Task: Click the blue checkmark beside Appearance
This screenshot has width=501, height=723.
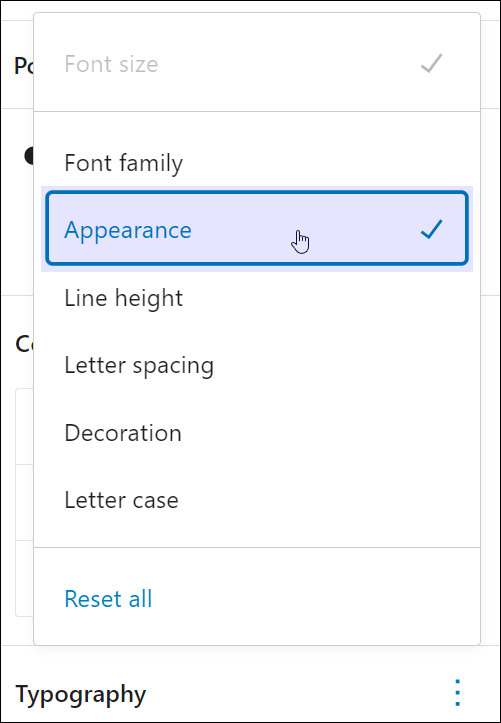Action: point(431,229)
